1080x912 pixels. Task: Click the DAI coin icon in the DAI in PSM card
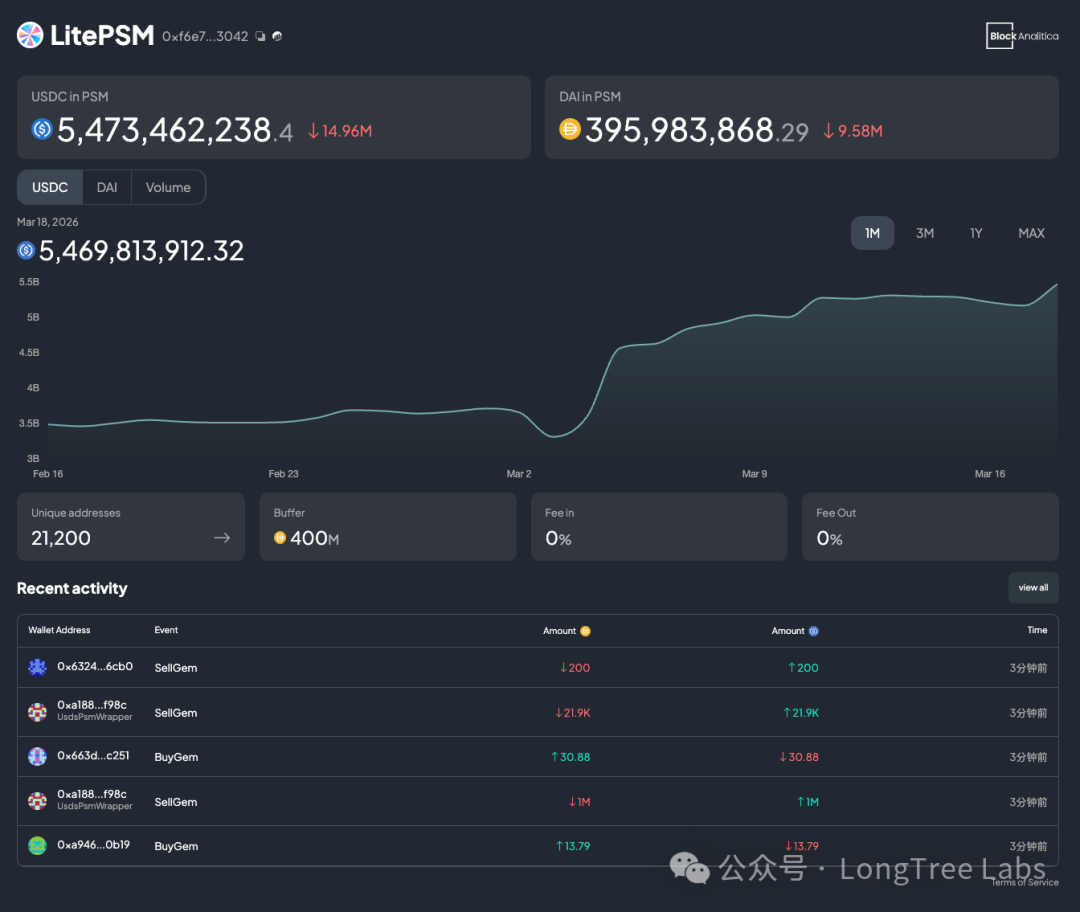click(x=570, y=129)
